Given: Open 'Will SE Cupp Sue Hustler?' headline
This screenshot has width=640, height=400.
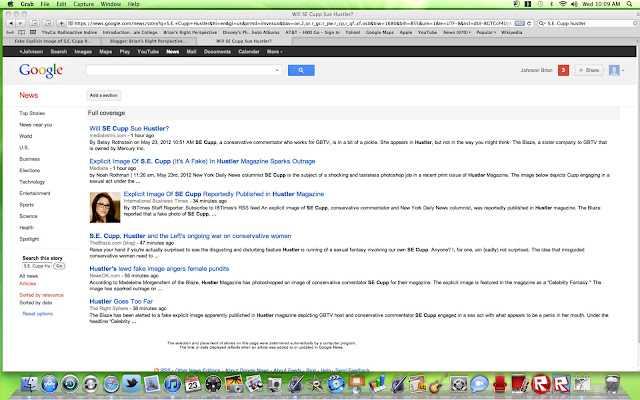Looking at the screenshot, I should click(129, 129).
